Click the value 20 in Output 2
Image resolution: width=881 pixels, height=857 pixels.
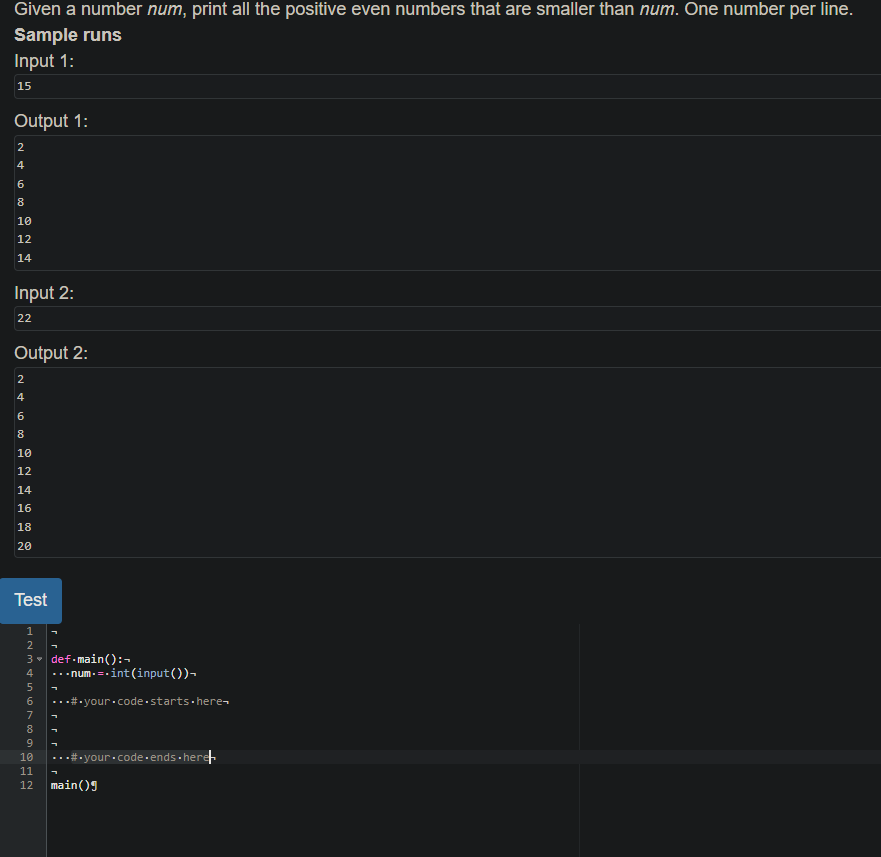pyautogui.click(x=24, y=546)
